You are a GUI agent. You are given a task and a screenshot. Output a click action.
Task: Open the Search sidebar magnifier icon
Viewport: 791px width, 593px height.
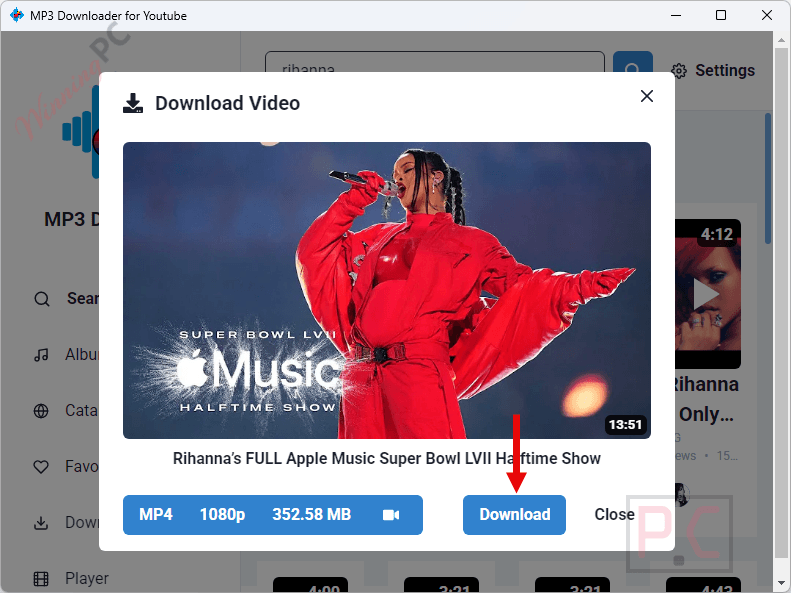point(41,299)
